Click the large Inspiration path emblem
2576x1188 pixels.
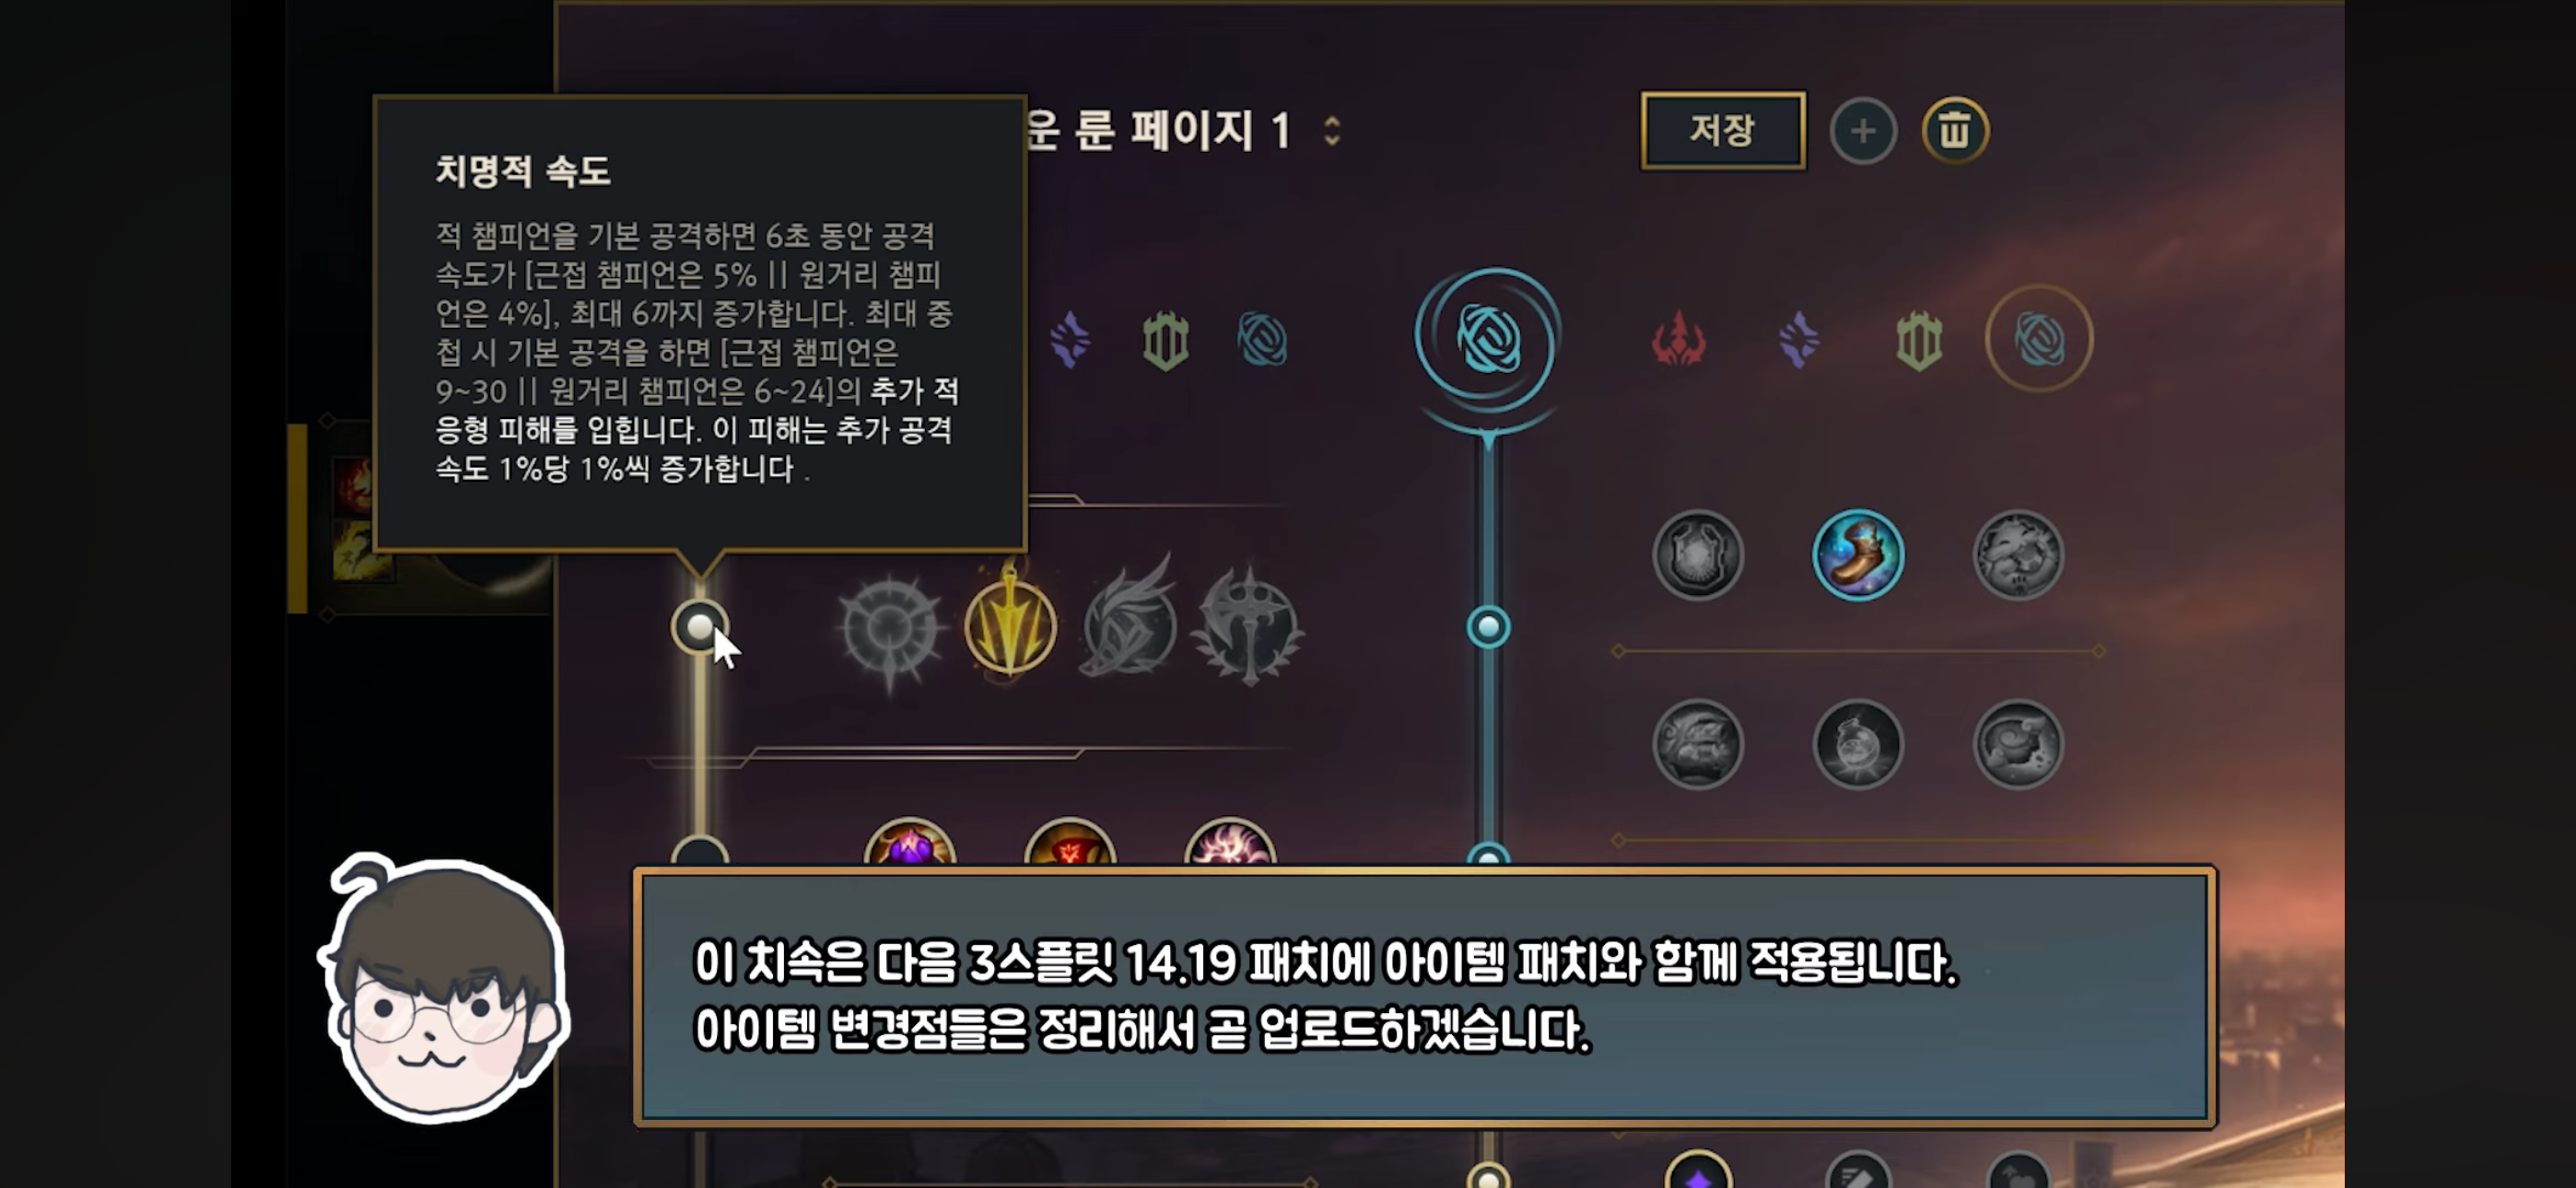click(1488, 338)
